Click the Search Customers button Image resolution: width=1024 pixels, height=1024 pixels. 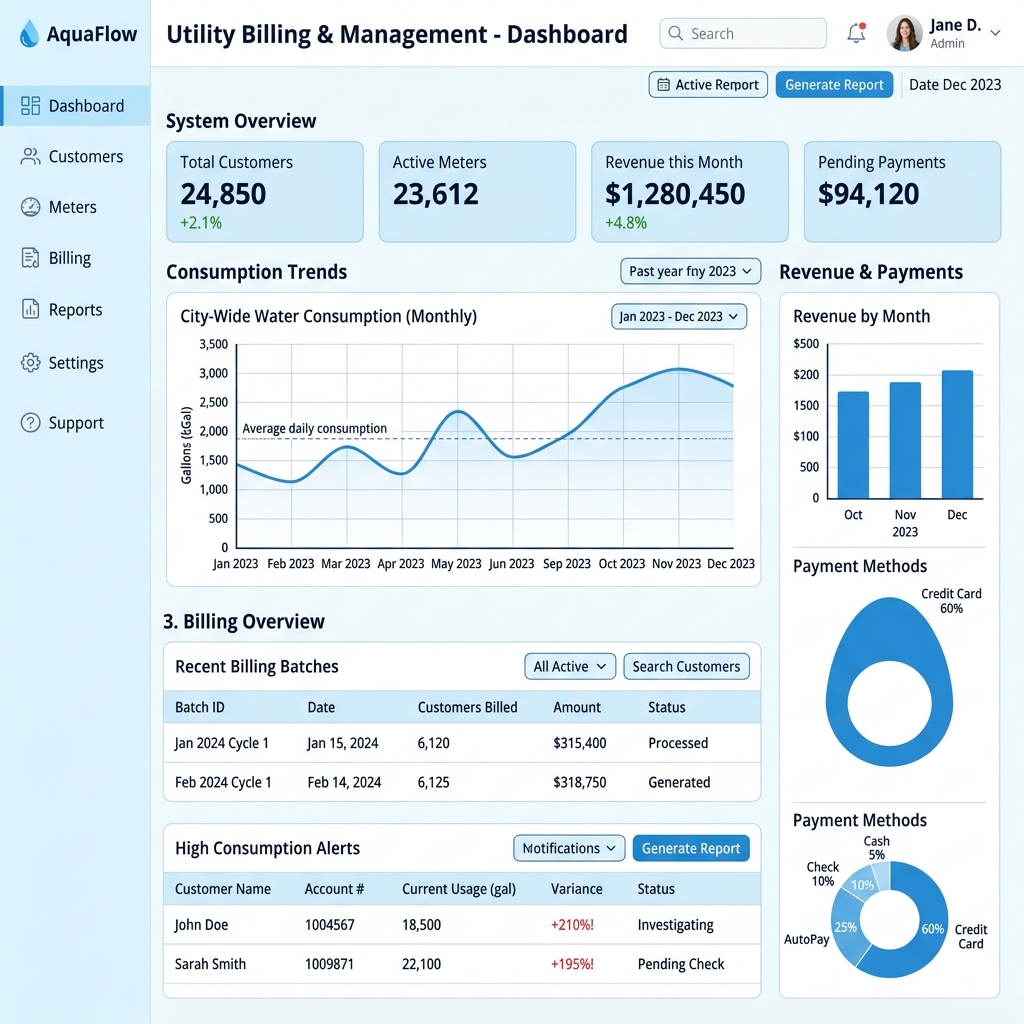click(x=686, y=666)
